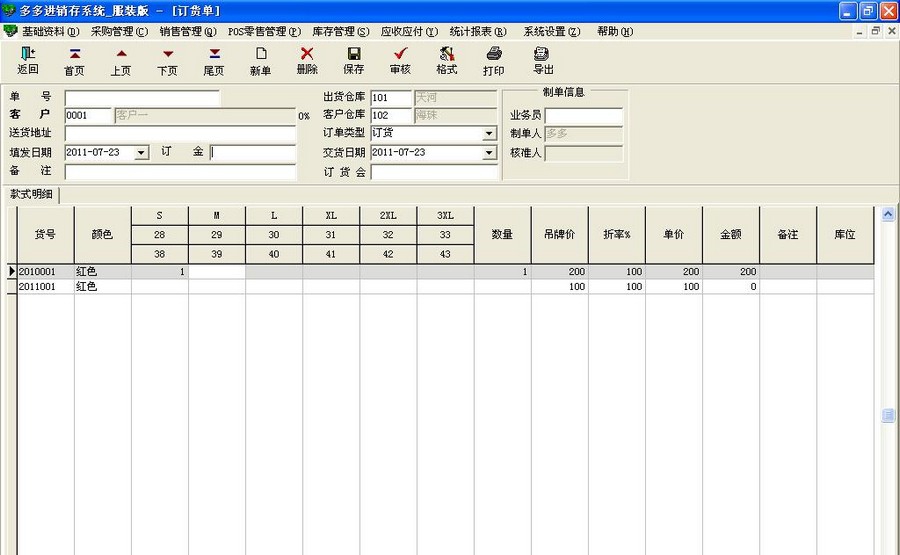Open the 基础资料 menu
Viewport: 900px width, 555px height.
(51, 32)
